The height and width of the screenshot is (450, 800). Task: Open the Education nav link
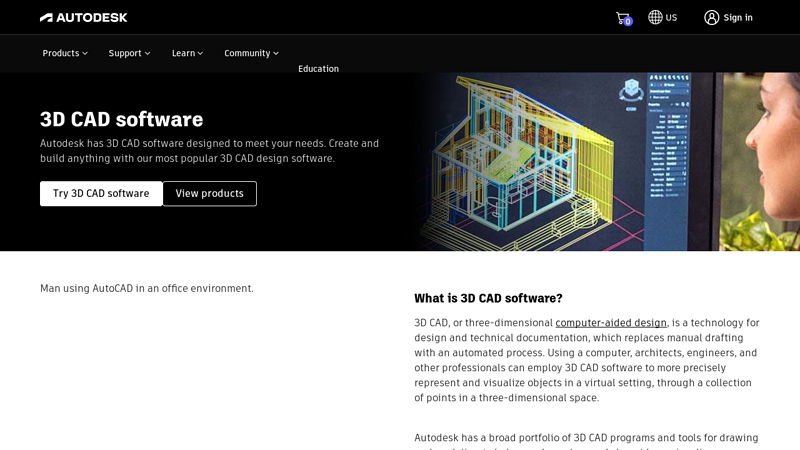318,69
